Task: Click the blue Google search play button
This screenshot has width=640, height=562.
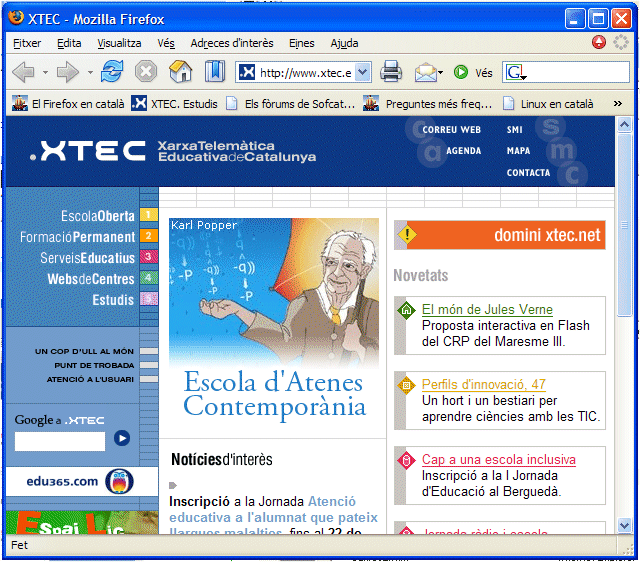Action: tap(122, 438)
